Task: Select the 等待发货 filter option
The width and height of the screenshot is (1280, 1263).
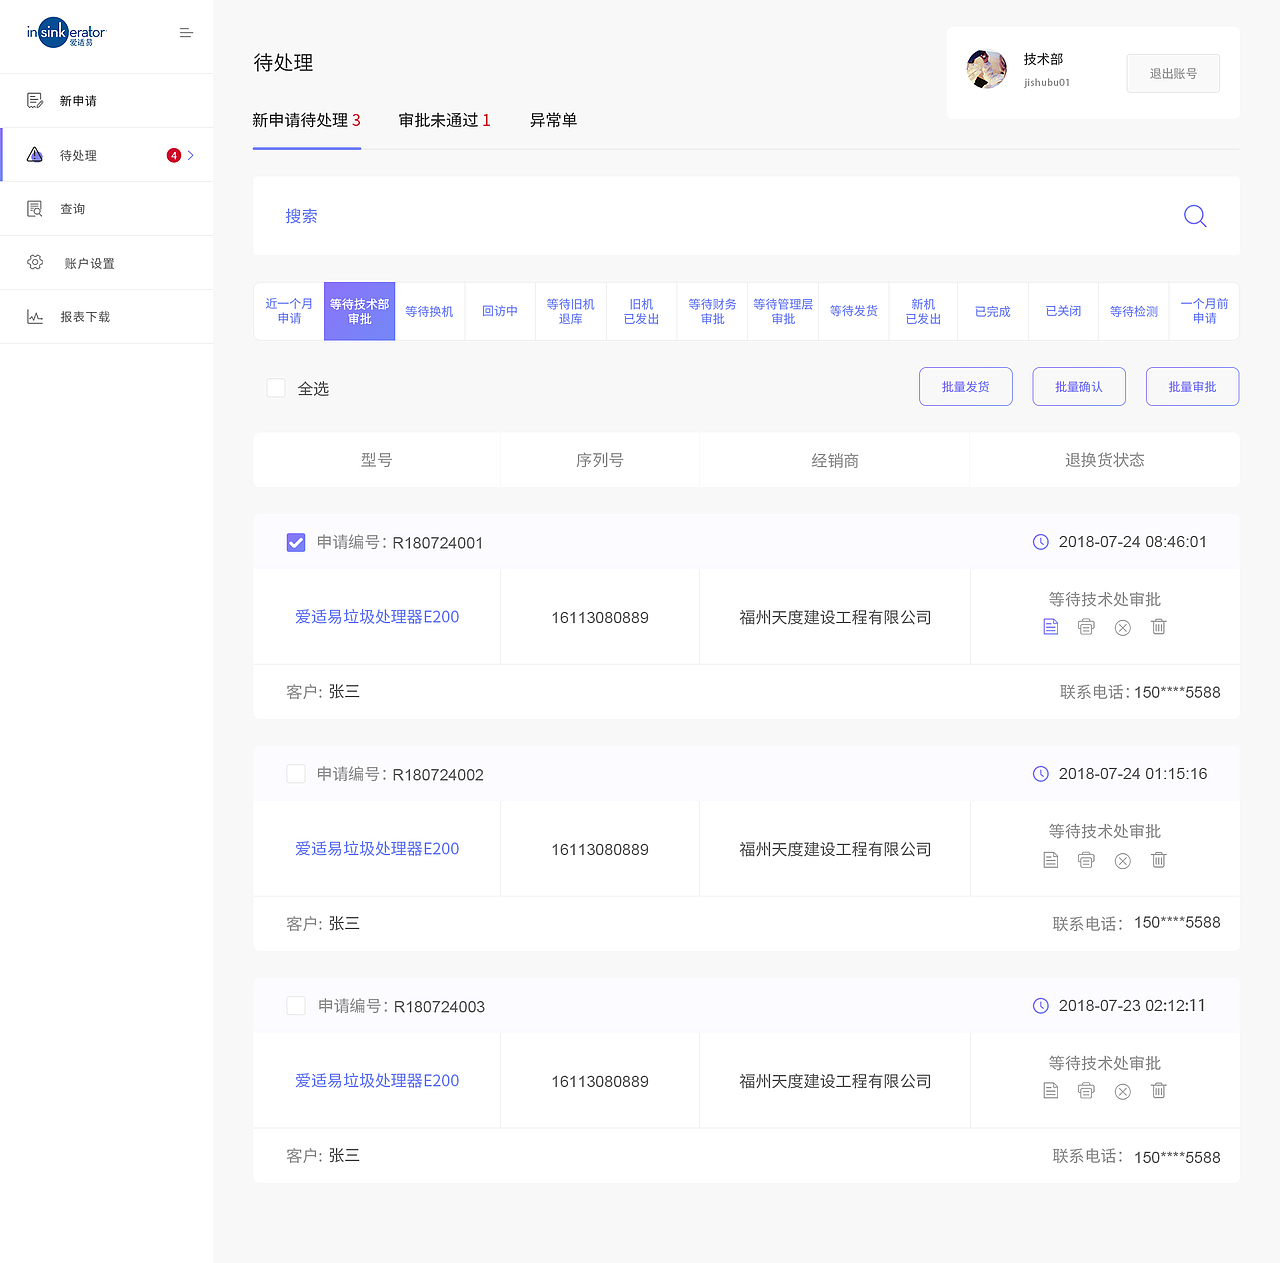Action: coord(853,311)
